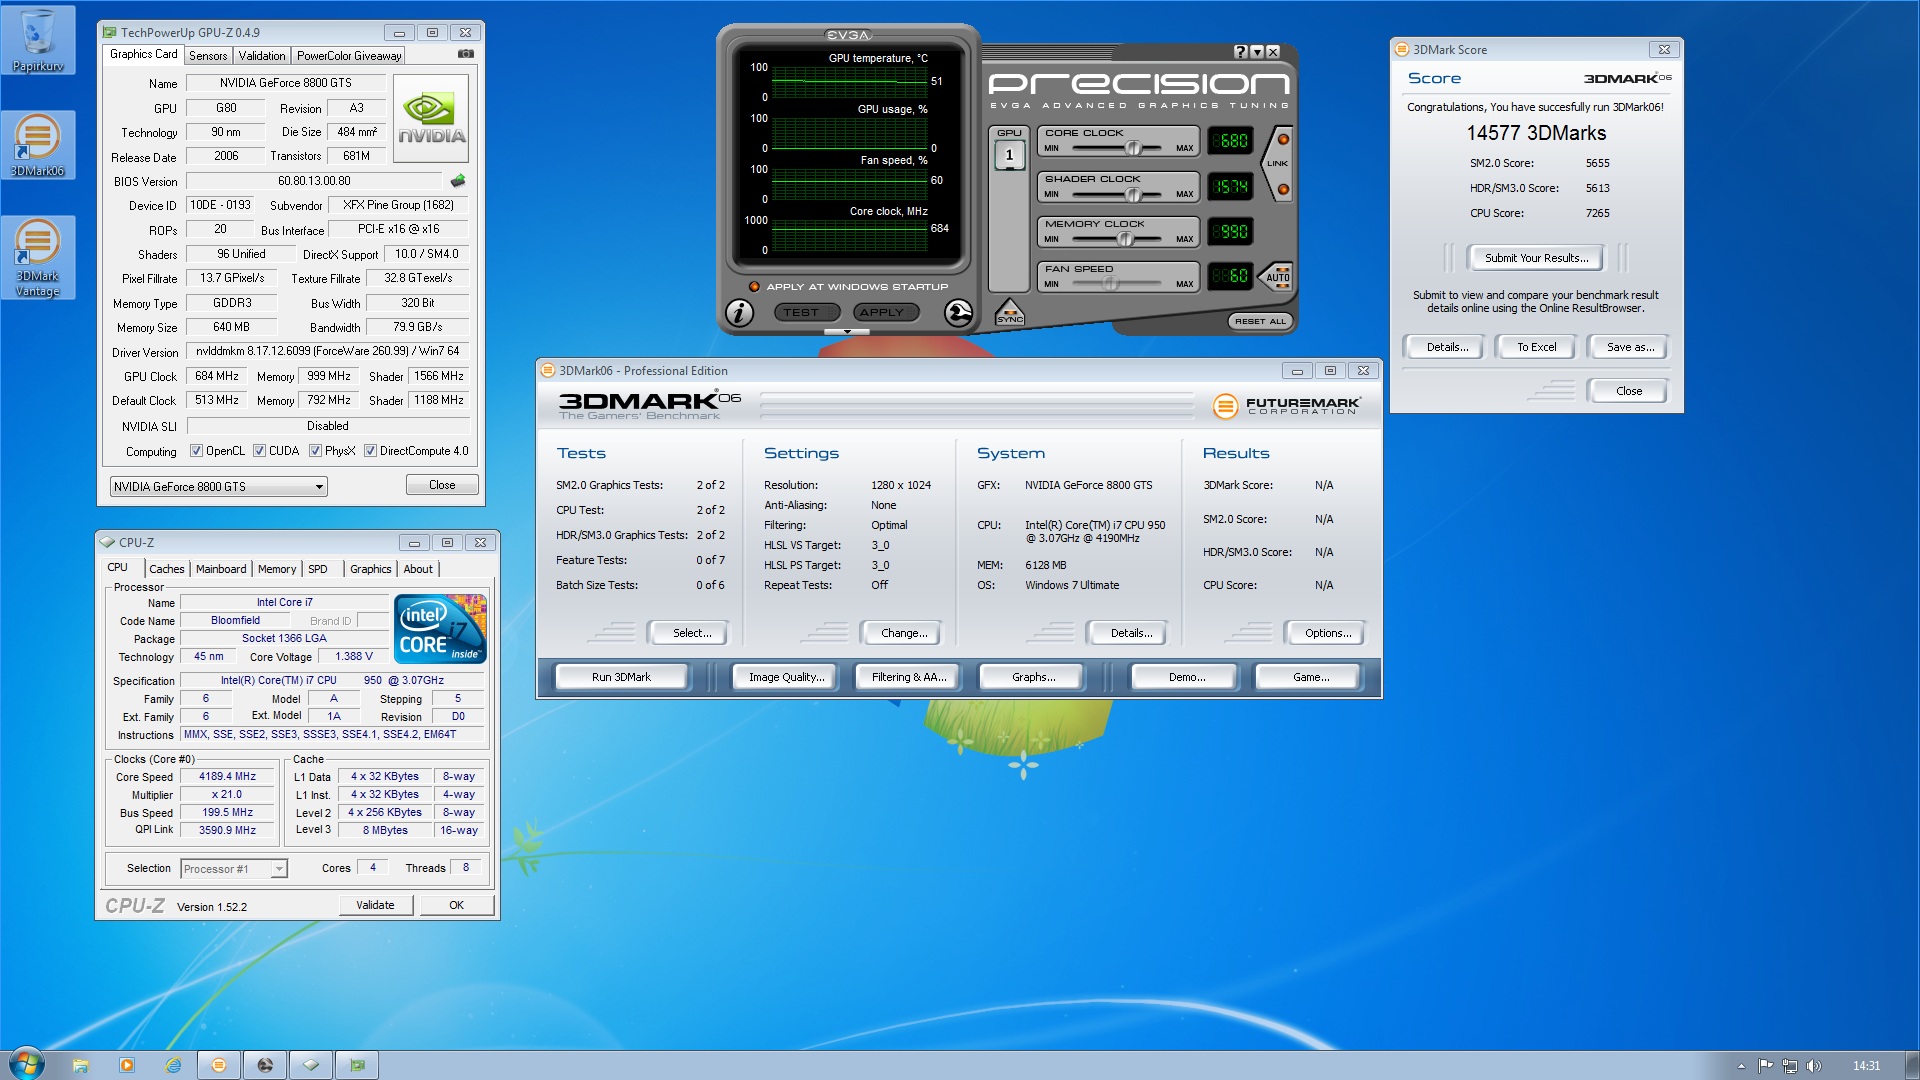Image resolution: width=1920 pixels, height=1080 pixels.
Task: Launch Windows Media Player from the taskbar
Action: tap(127, 1065)
